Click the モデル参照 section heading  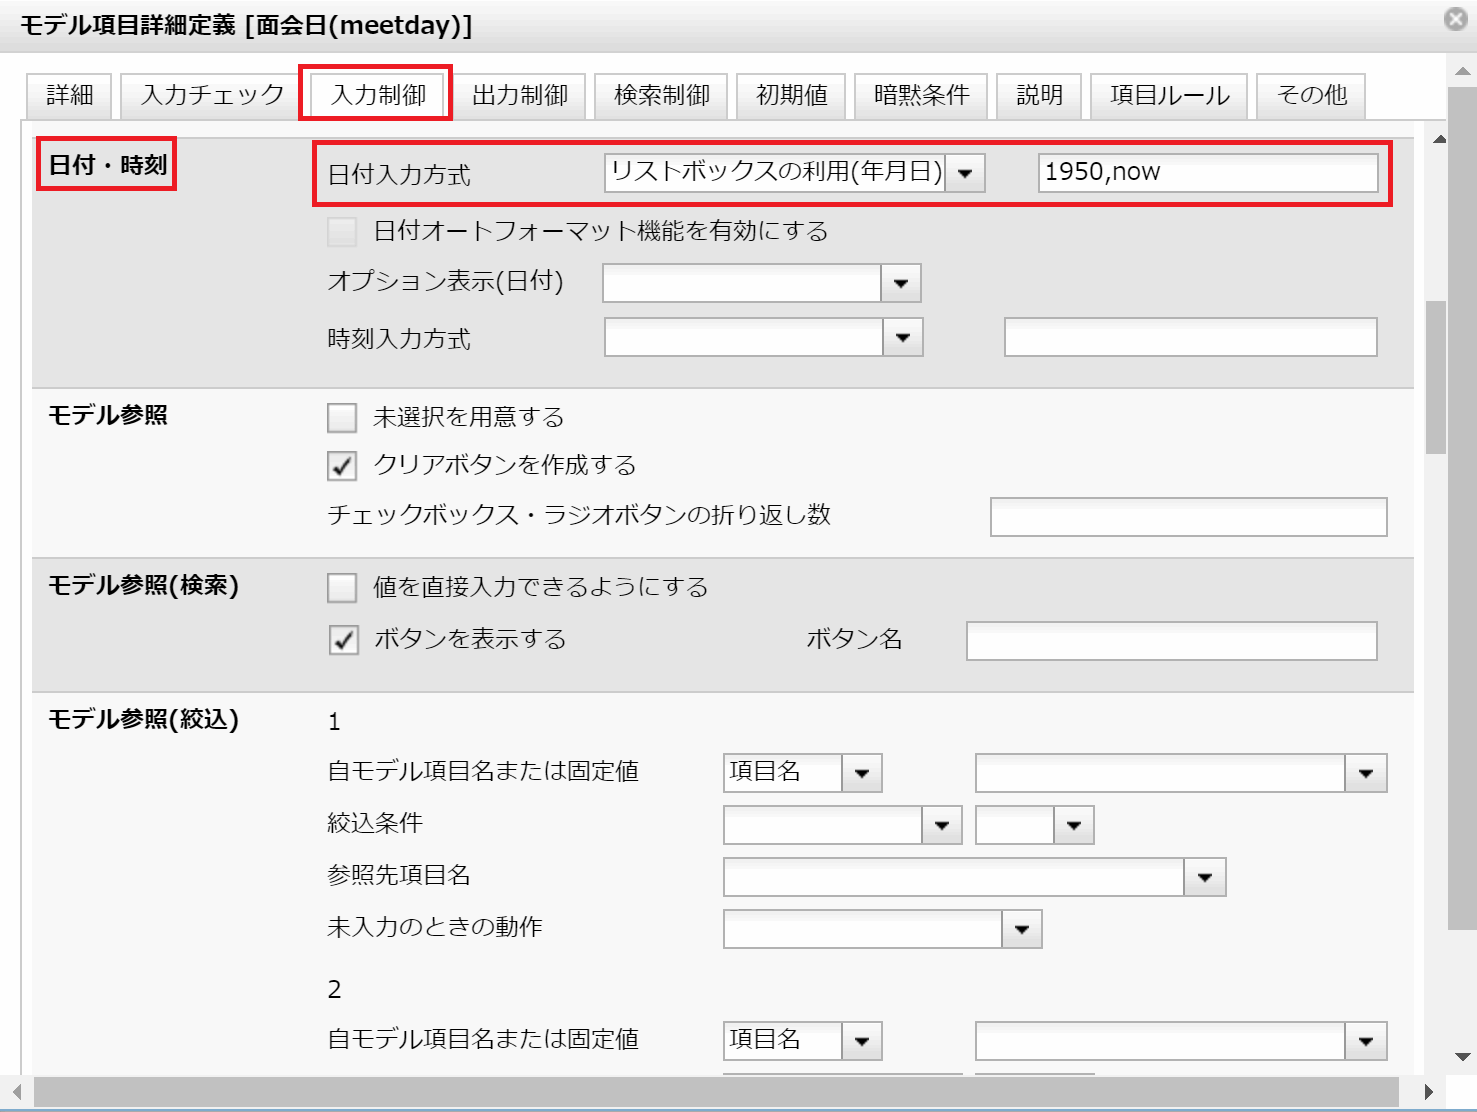(x=108, y=415)
